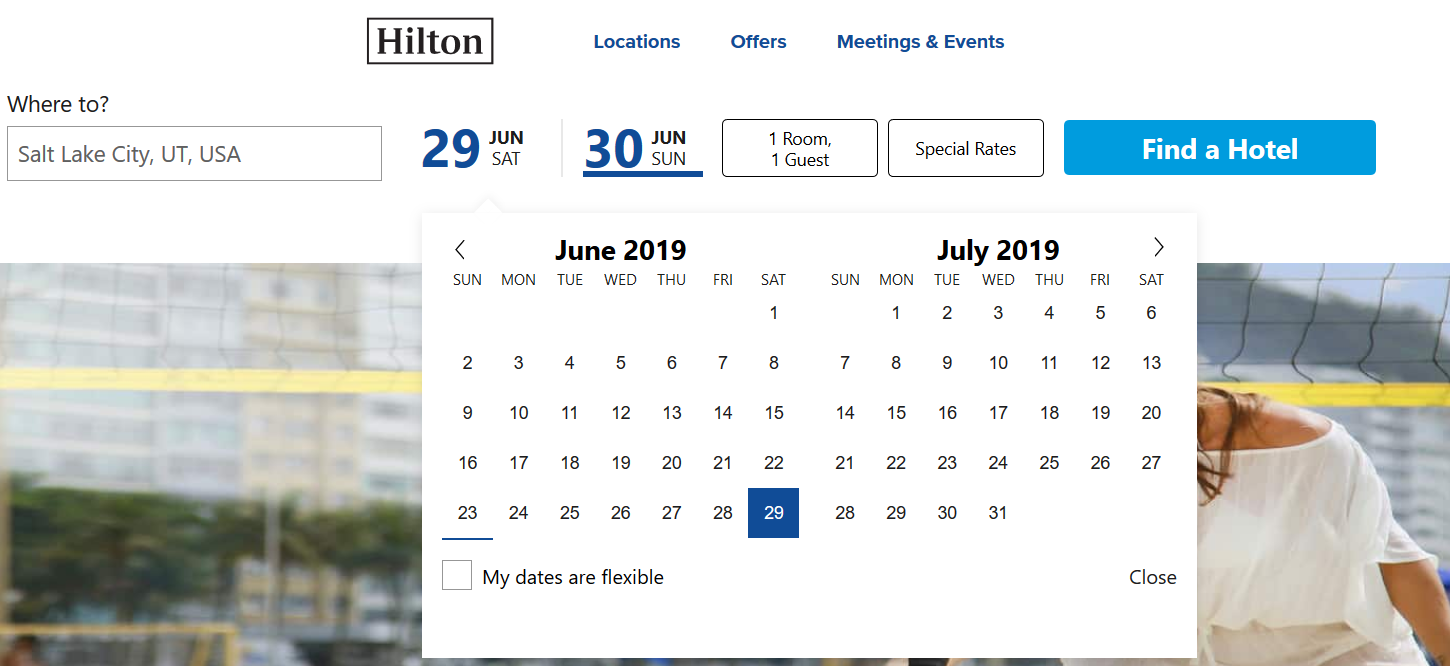
Task: Open the check-in date 29 Jun picker
Action: (472, 148)
